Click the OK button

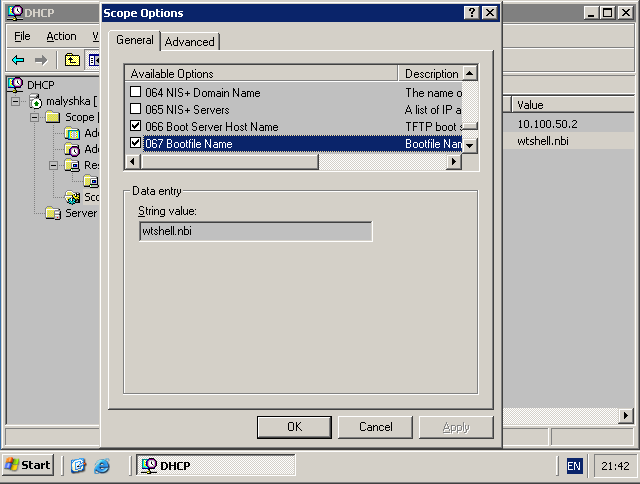294,427
